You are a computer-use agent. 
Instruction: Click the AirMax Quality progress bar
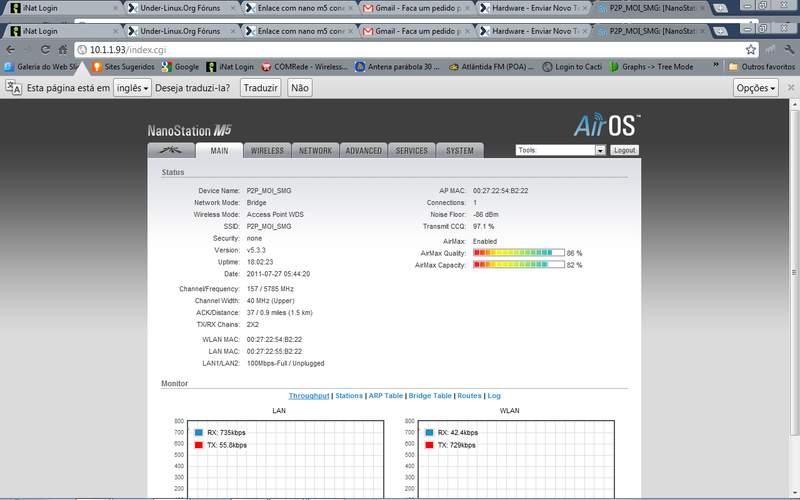pos(519,253)
